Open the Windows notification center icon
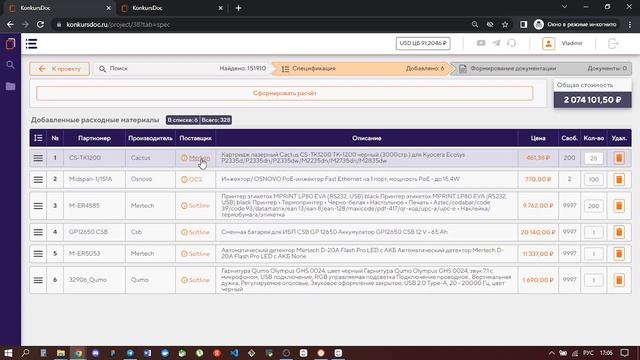 pyautogui.click(x=624, y=353)
